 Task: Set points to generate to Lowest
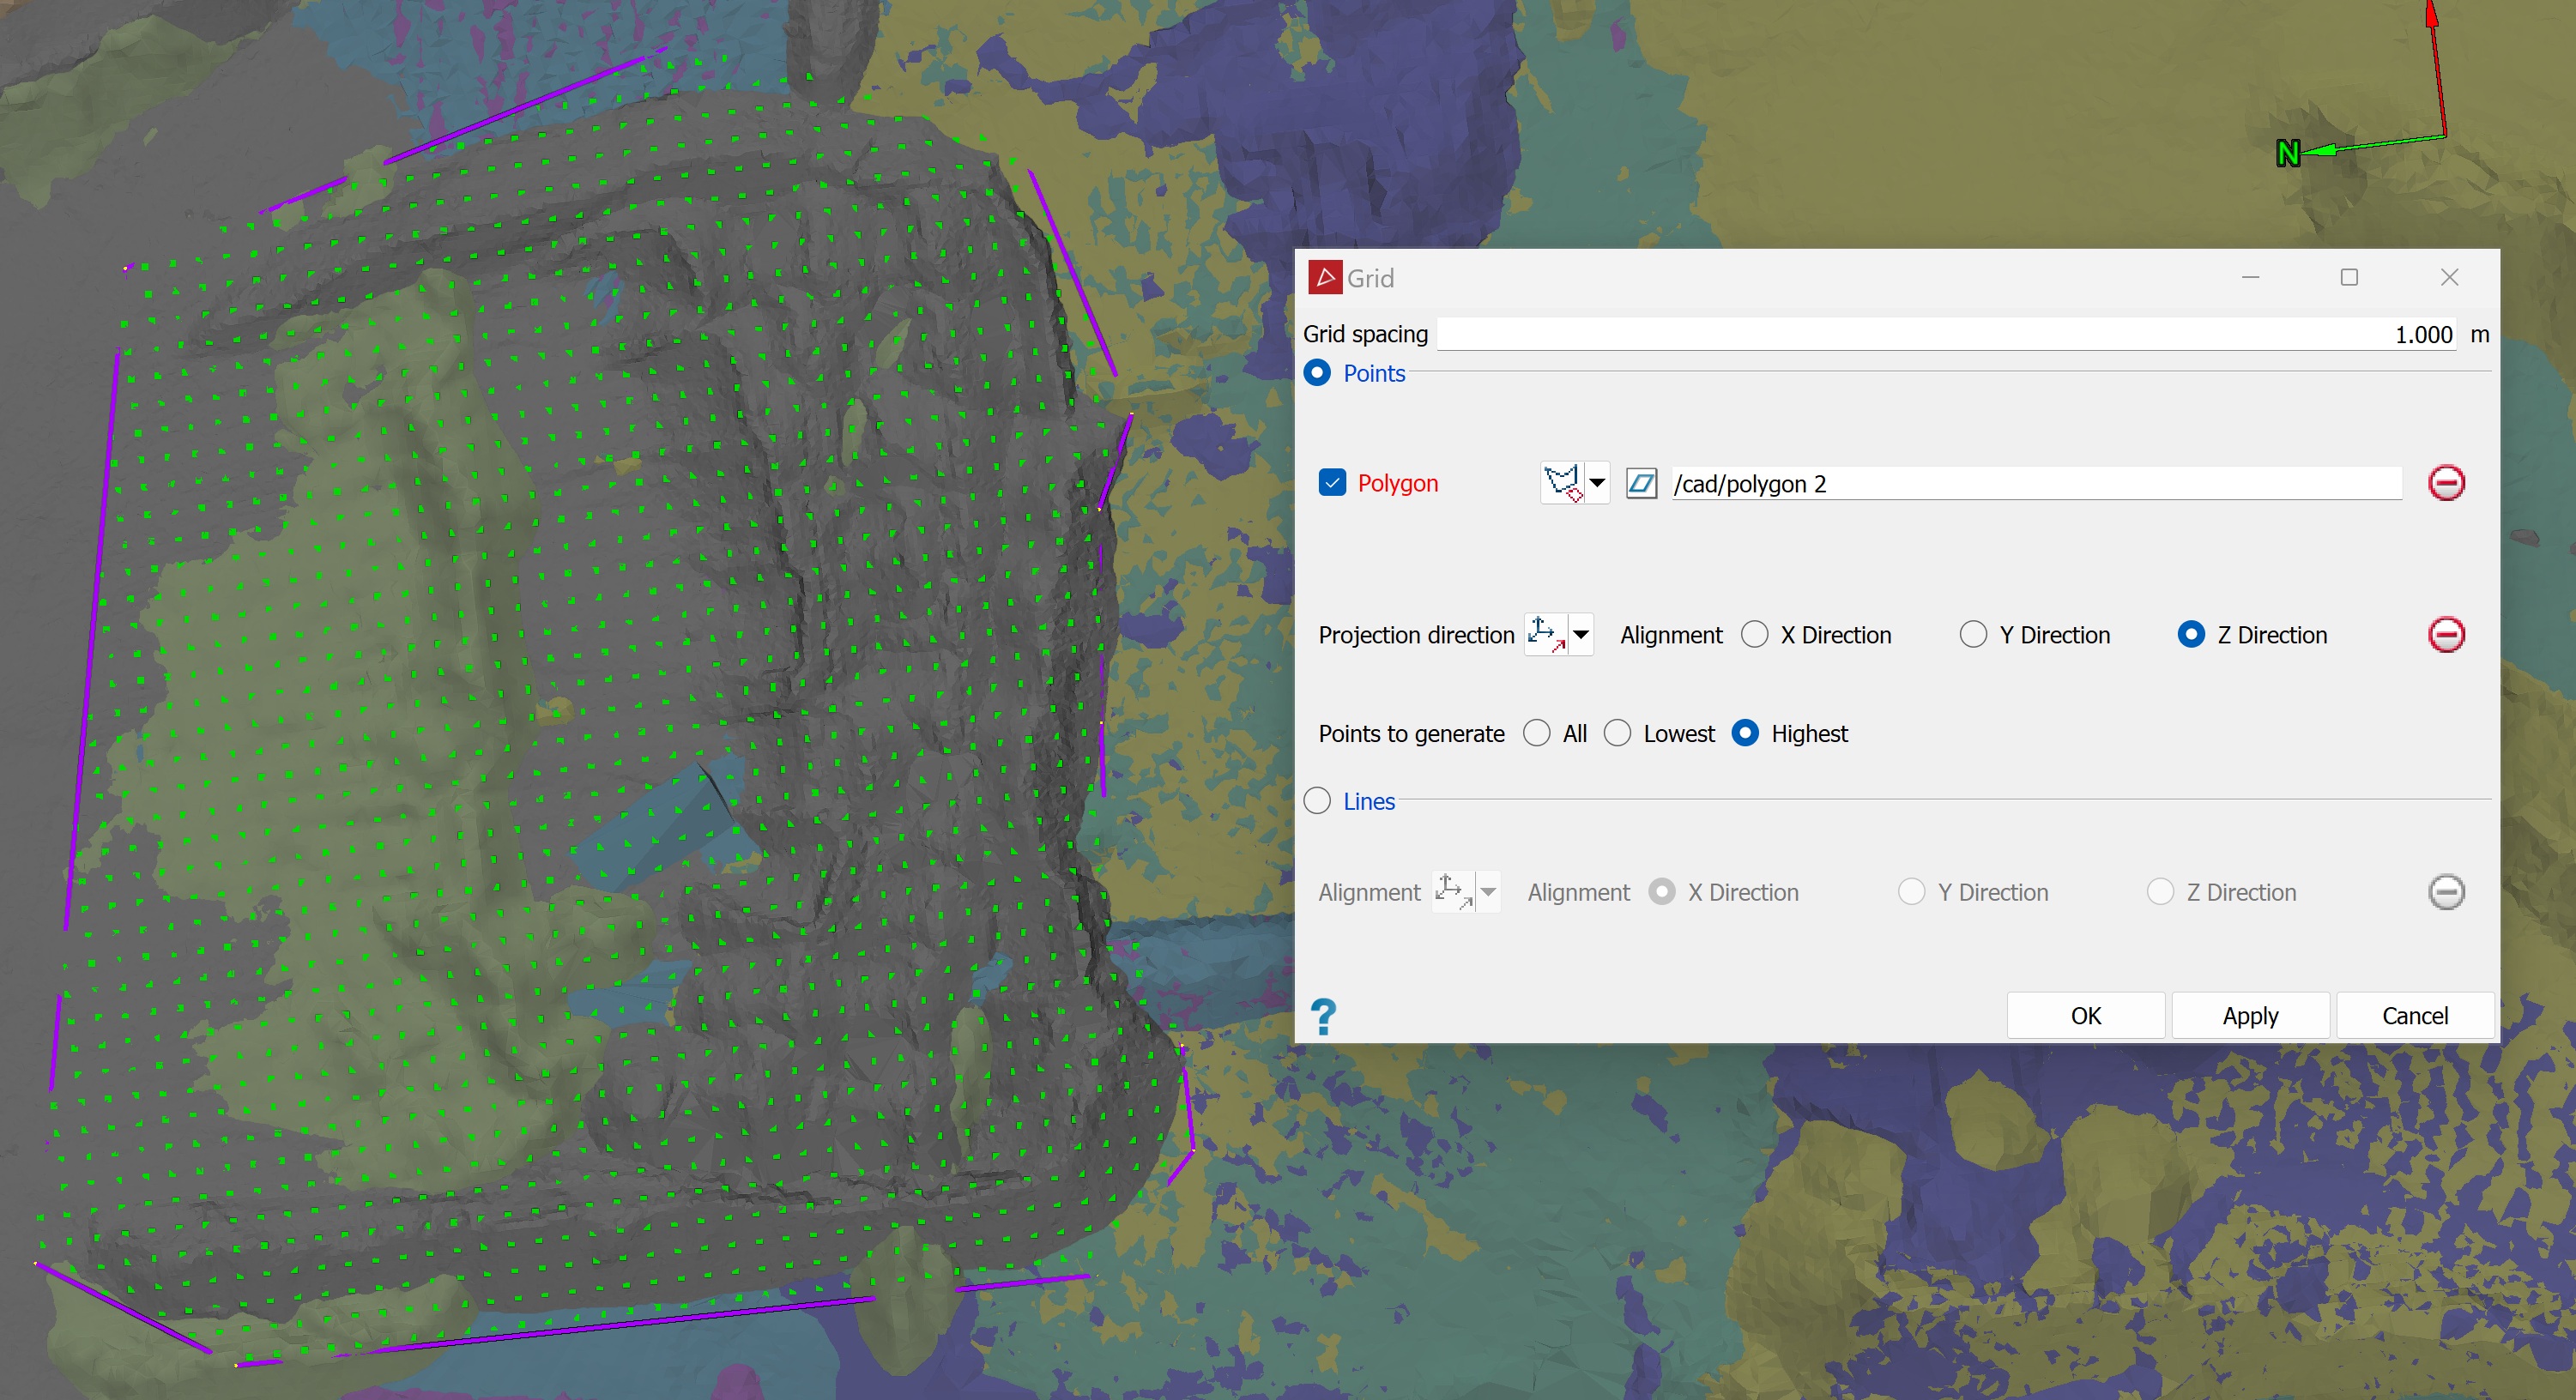1617,733
